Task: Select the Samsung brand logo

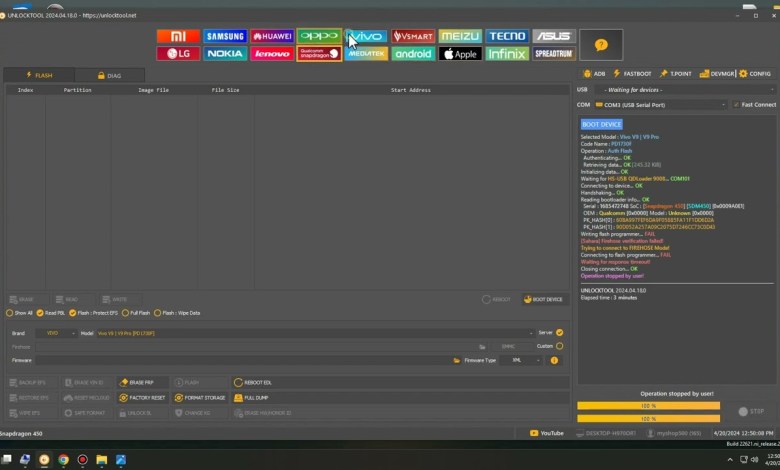Action: pyautogui.click(x=225, y=36)
